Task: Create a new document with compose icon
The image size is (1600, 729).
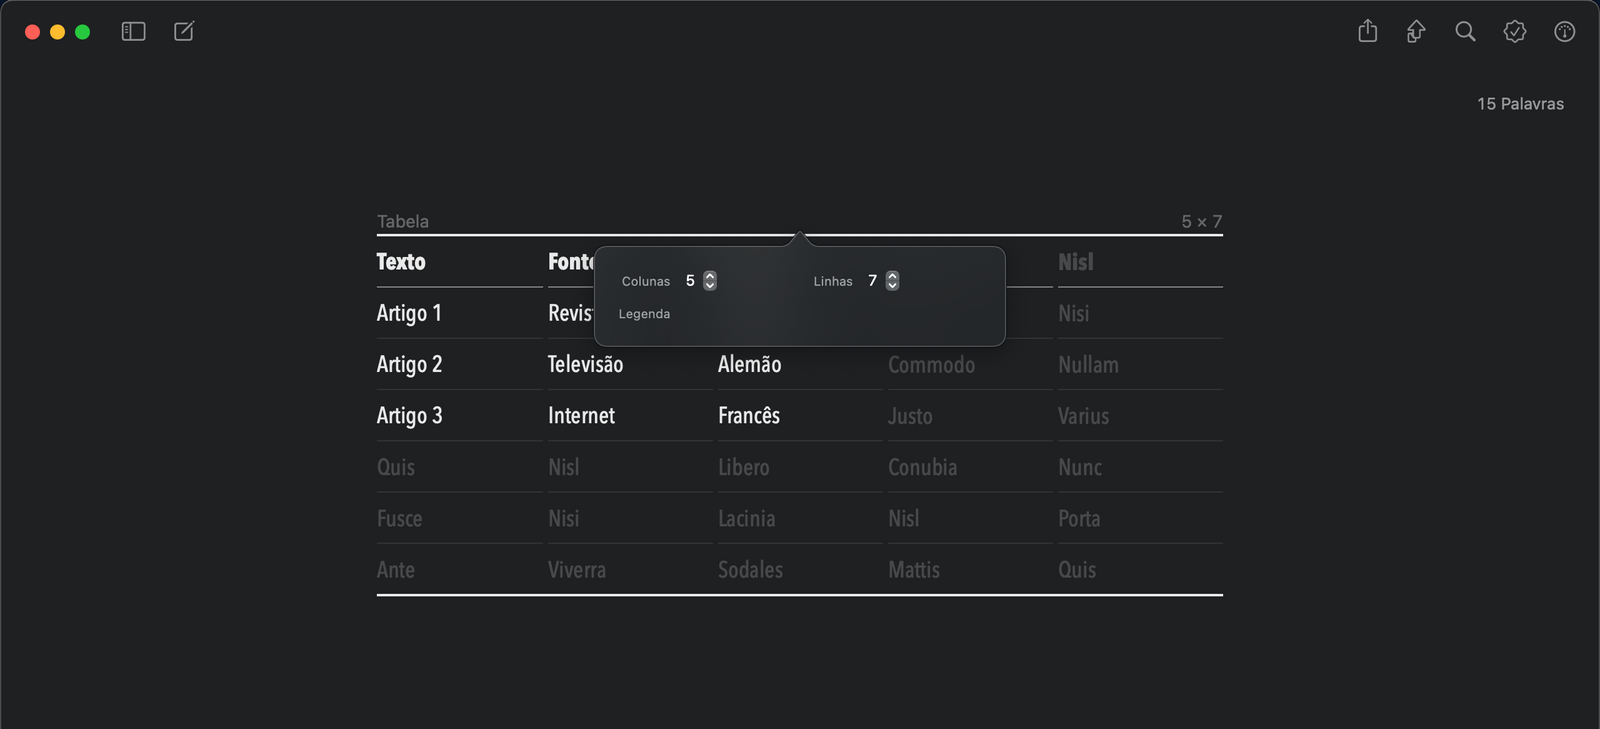Action: [x=184, y=32]
